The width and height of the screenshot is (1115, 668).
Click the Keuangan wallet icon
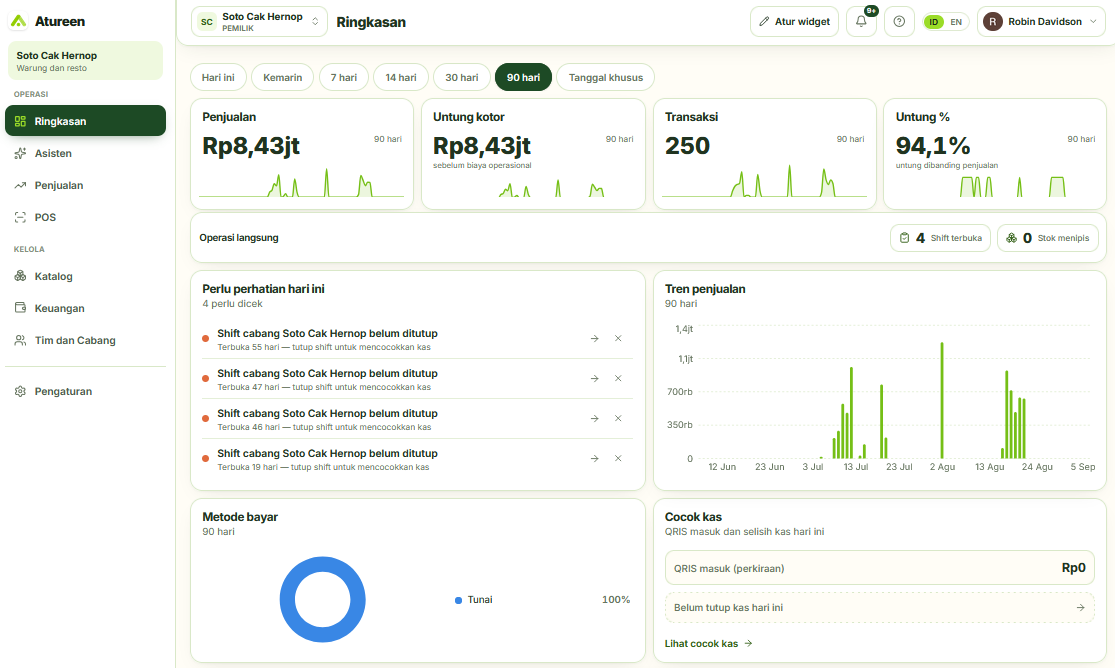[x=21, y=308]
